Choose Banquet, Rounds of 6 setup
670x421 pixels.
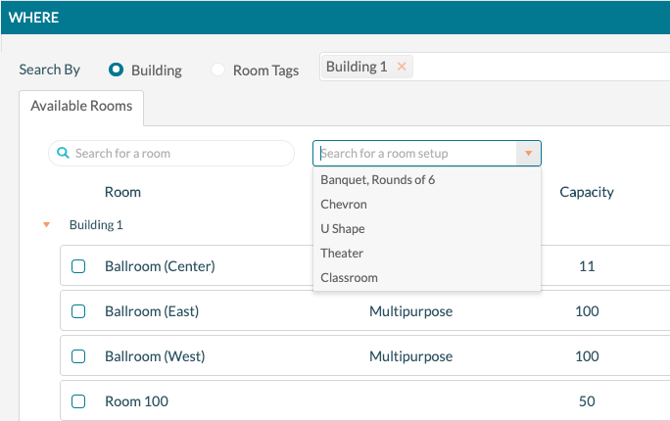pyautogui.click(x=377, y=180)
